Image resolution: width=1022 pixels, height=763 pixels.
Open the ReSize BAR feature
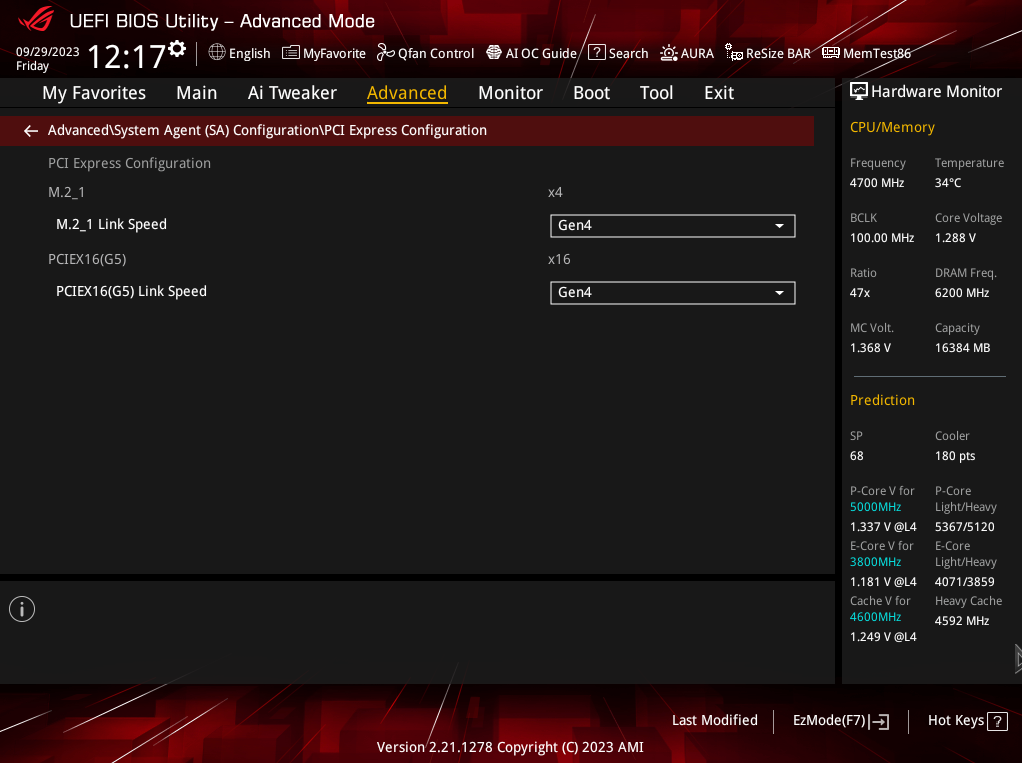(768, 53)
